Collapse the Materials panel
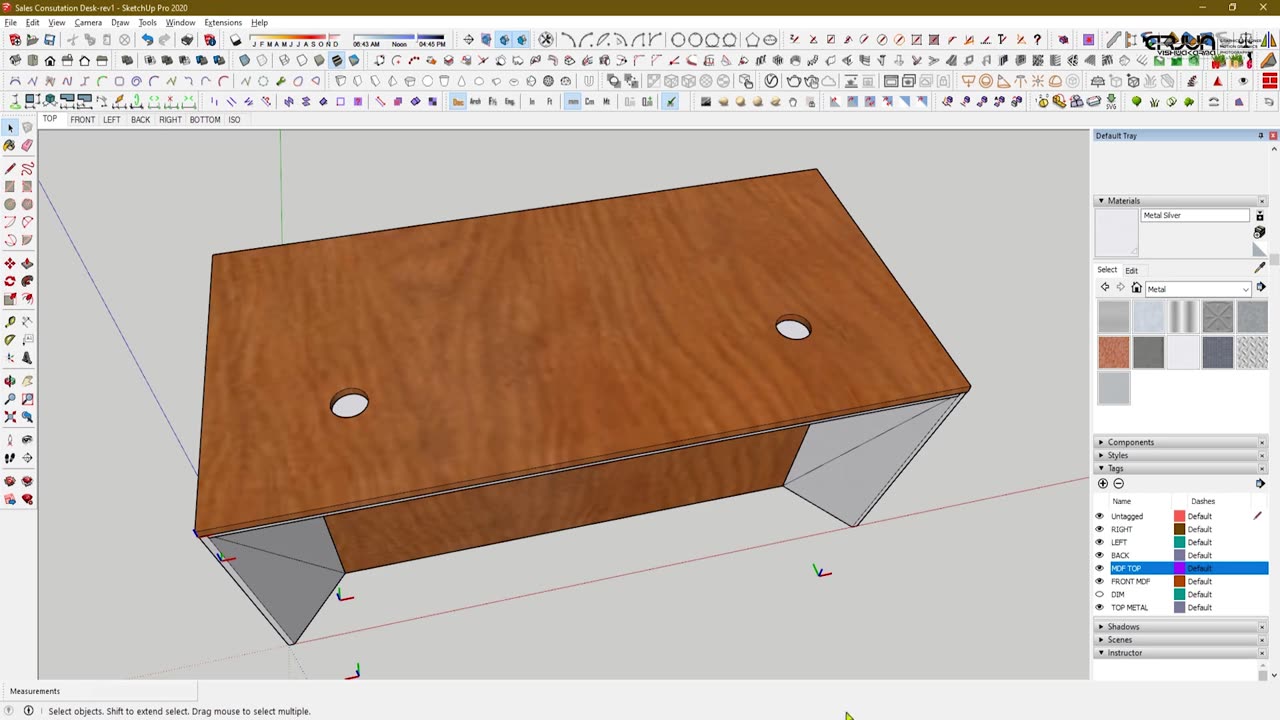The width and height of the screenshot is (1280, 720). 1101,201
